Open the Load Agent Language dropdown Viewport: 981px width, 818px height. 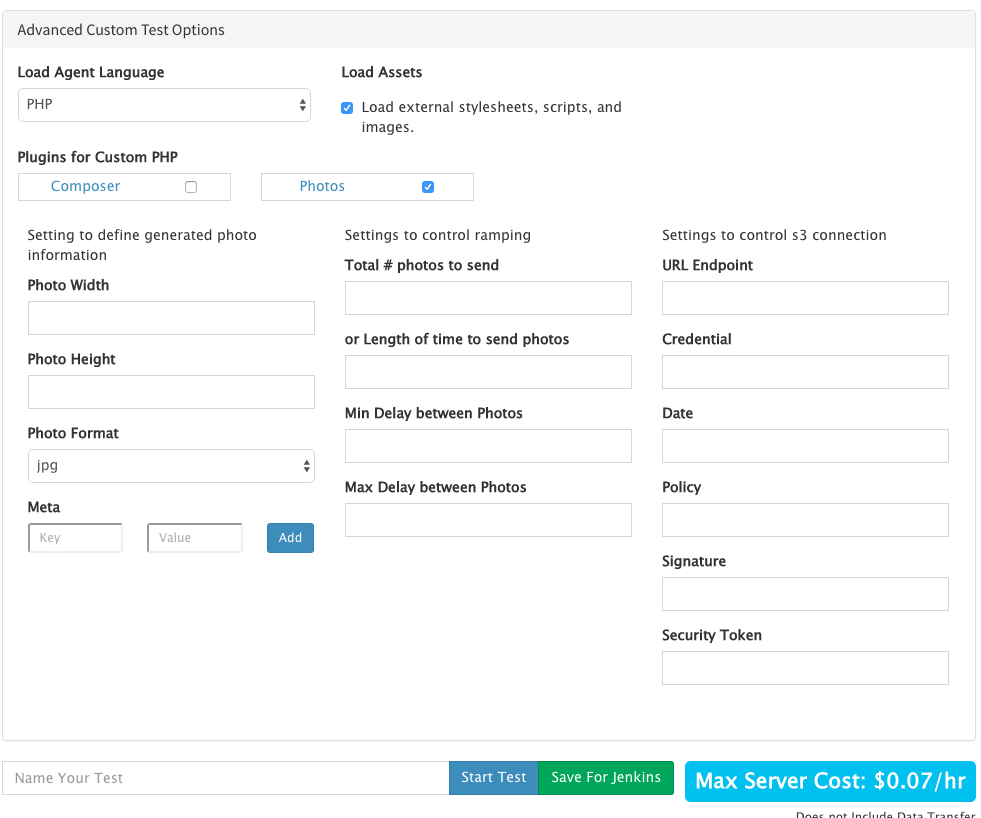164,105
